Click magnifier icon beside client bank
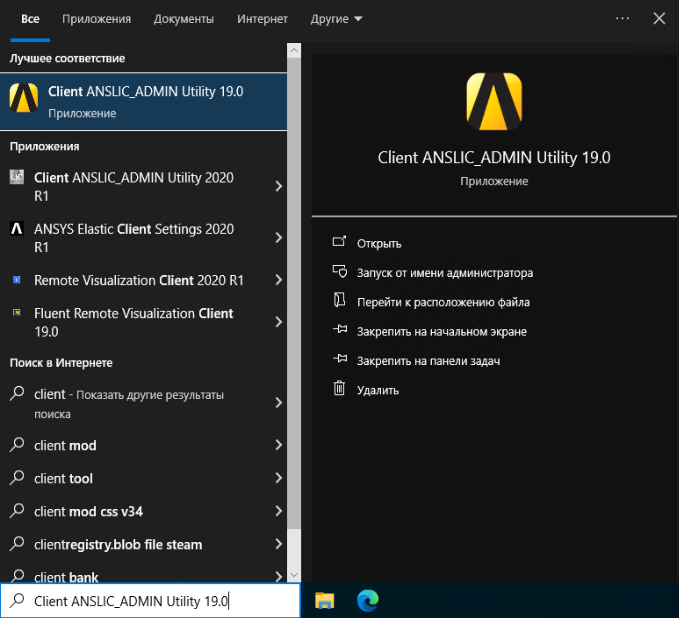 (x=17, y=576)
